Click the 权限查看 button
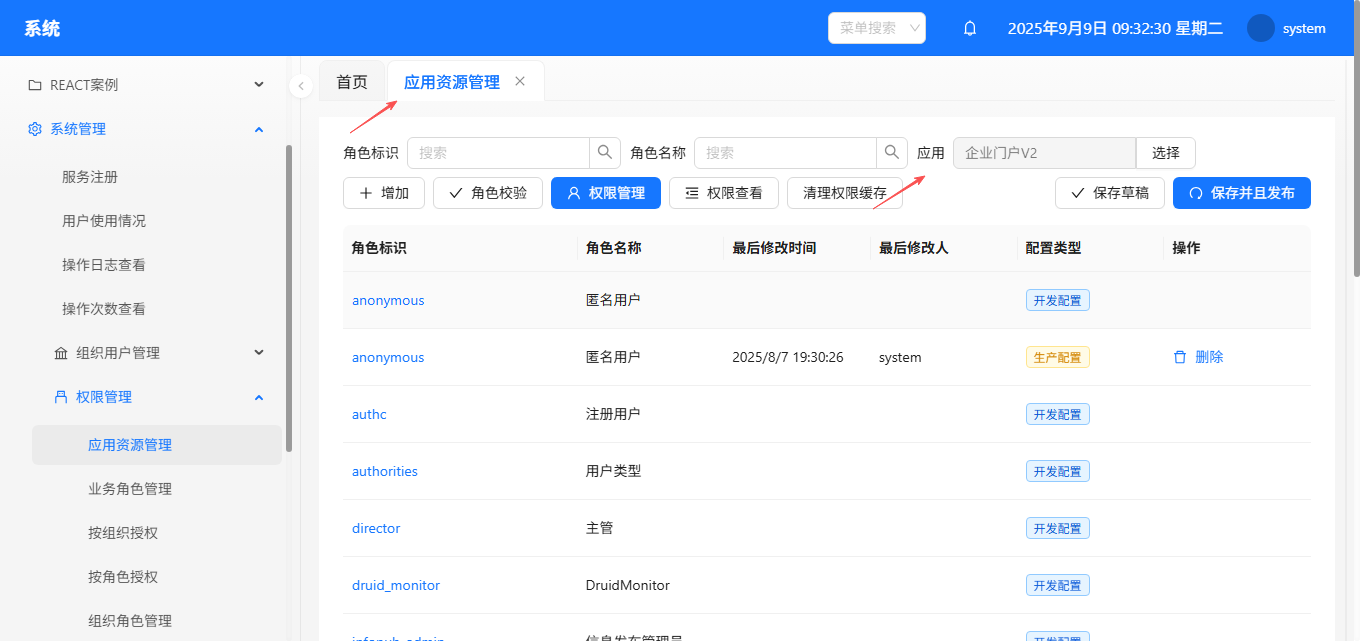 (723, 193)
